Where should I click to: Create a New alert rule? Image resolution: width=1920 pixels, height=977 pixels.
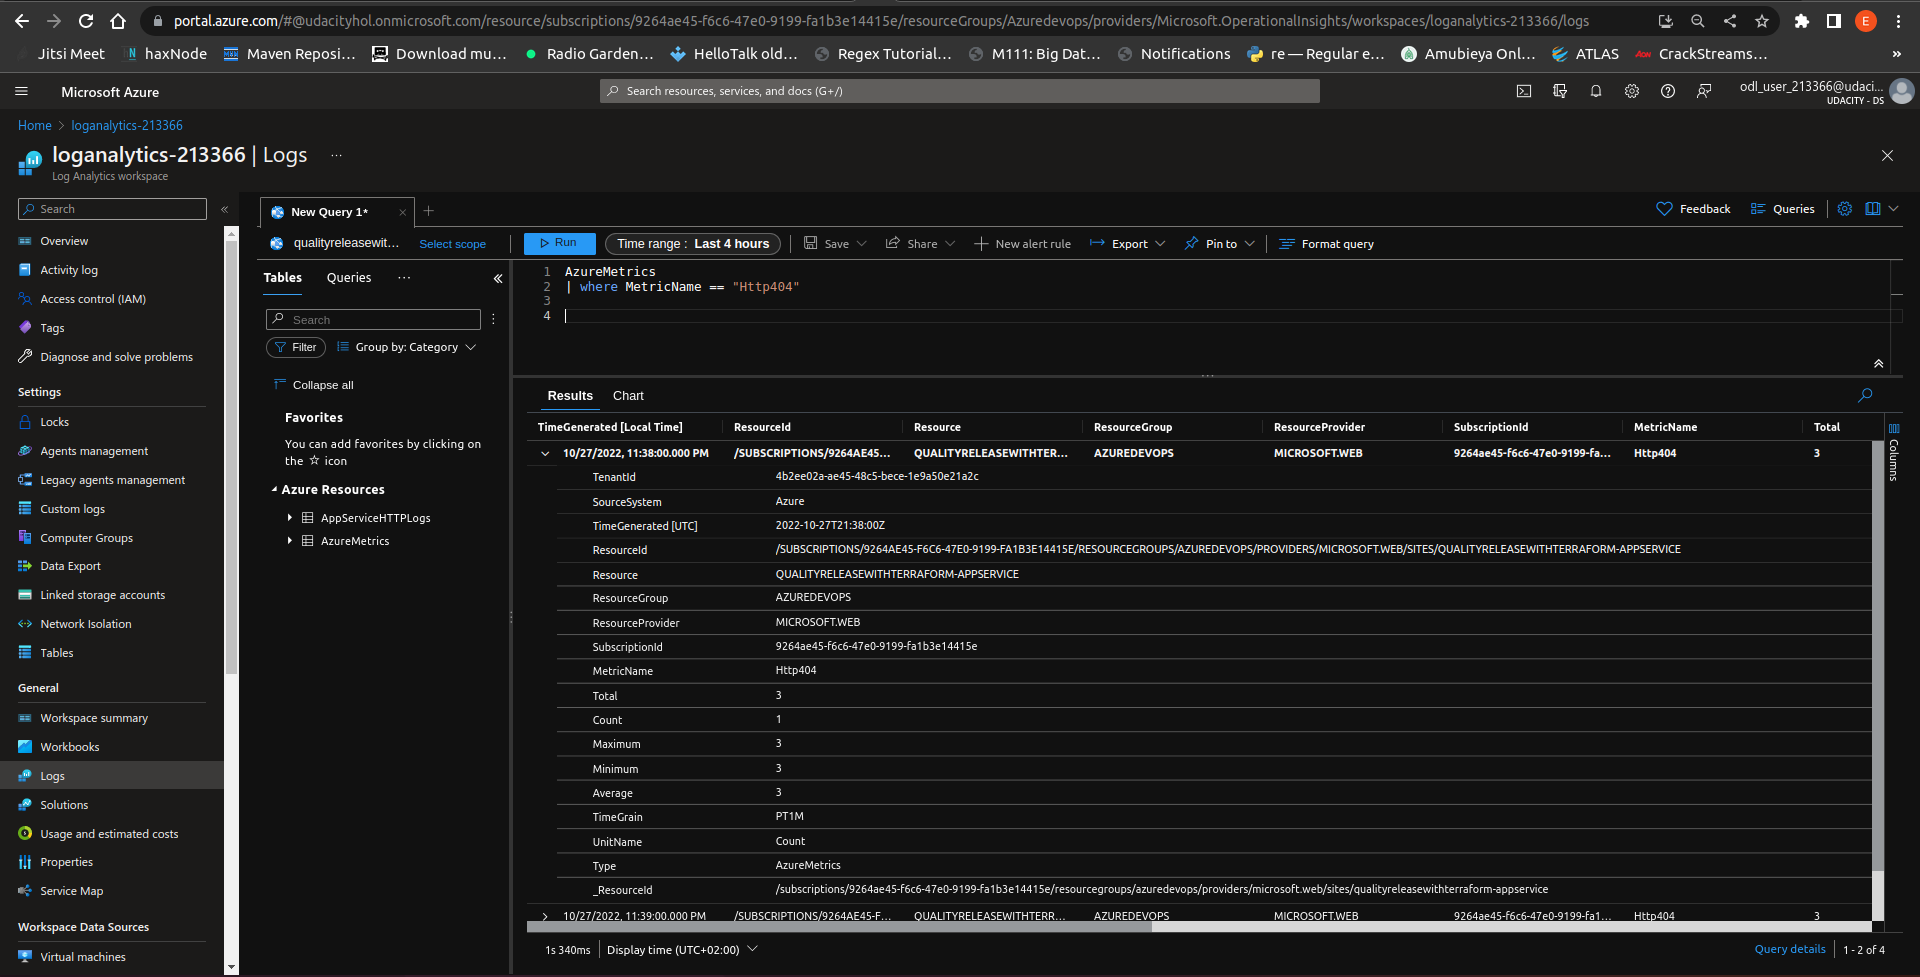point(1022,244)
